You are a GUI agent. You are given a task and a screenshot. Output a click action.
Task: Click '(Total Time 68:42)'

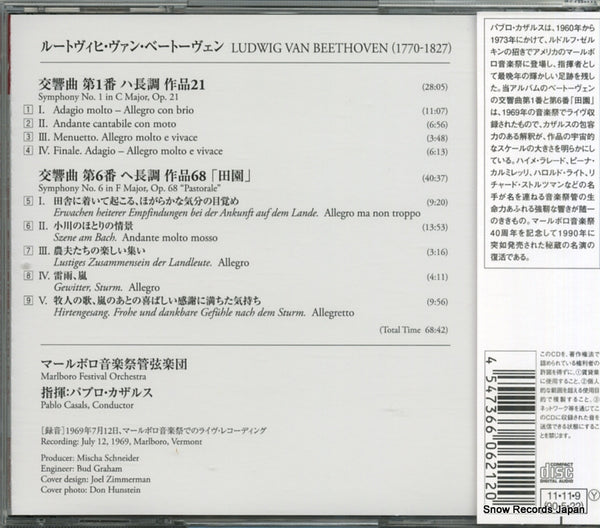click(x=414, y=330)
